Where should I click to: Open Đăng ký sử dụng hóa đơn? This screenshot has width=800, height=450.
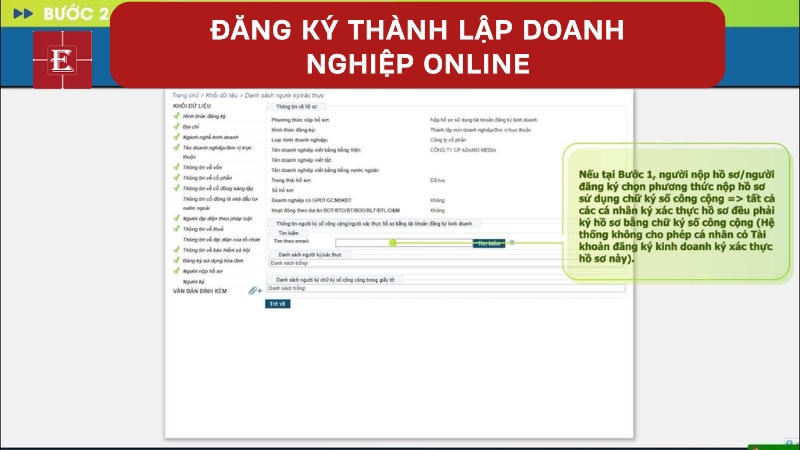click(213, 261)
